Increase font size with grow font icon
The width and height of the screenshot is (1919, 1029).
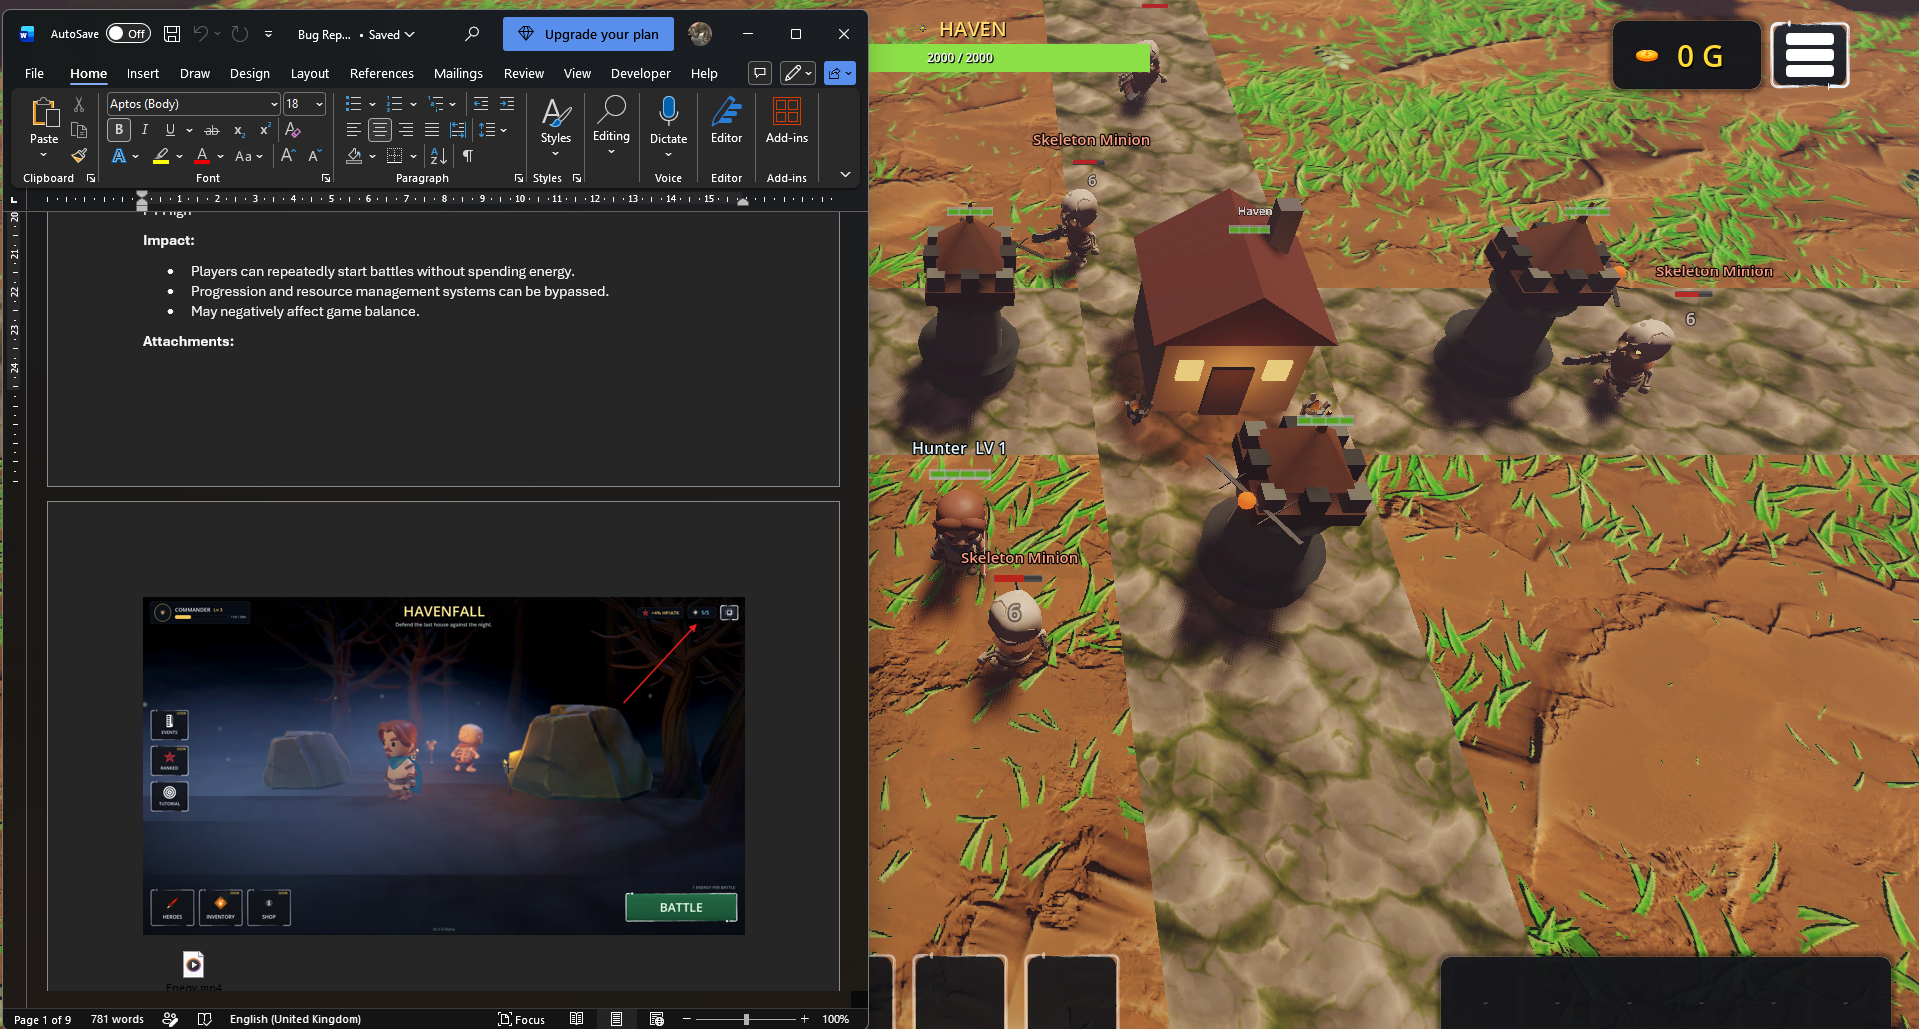point(288,156)
